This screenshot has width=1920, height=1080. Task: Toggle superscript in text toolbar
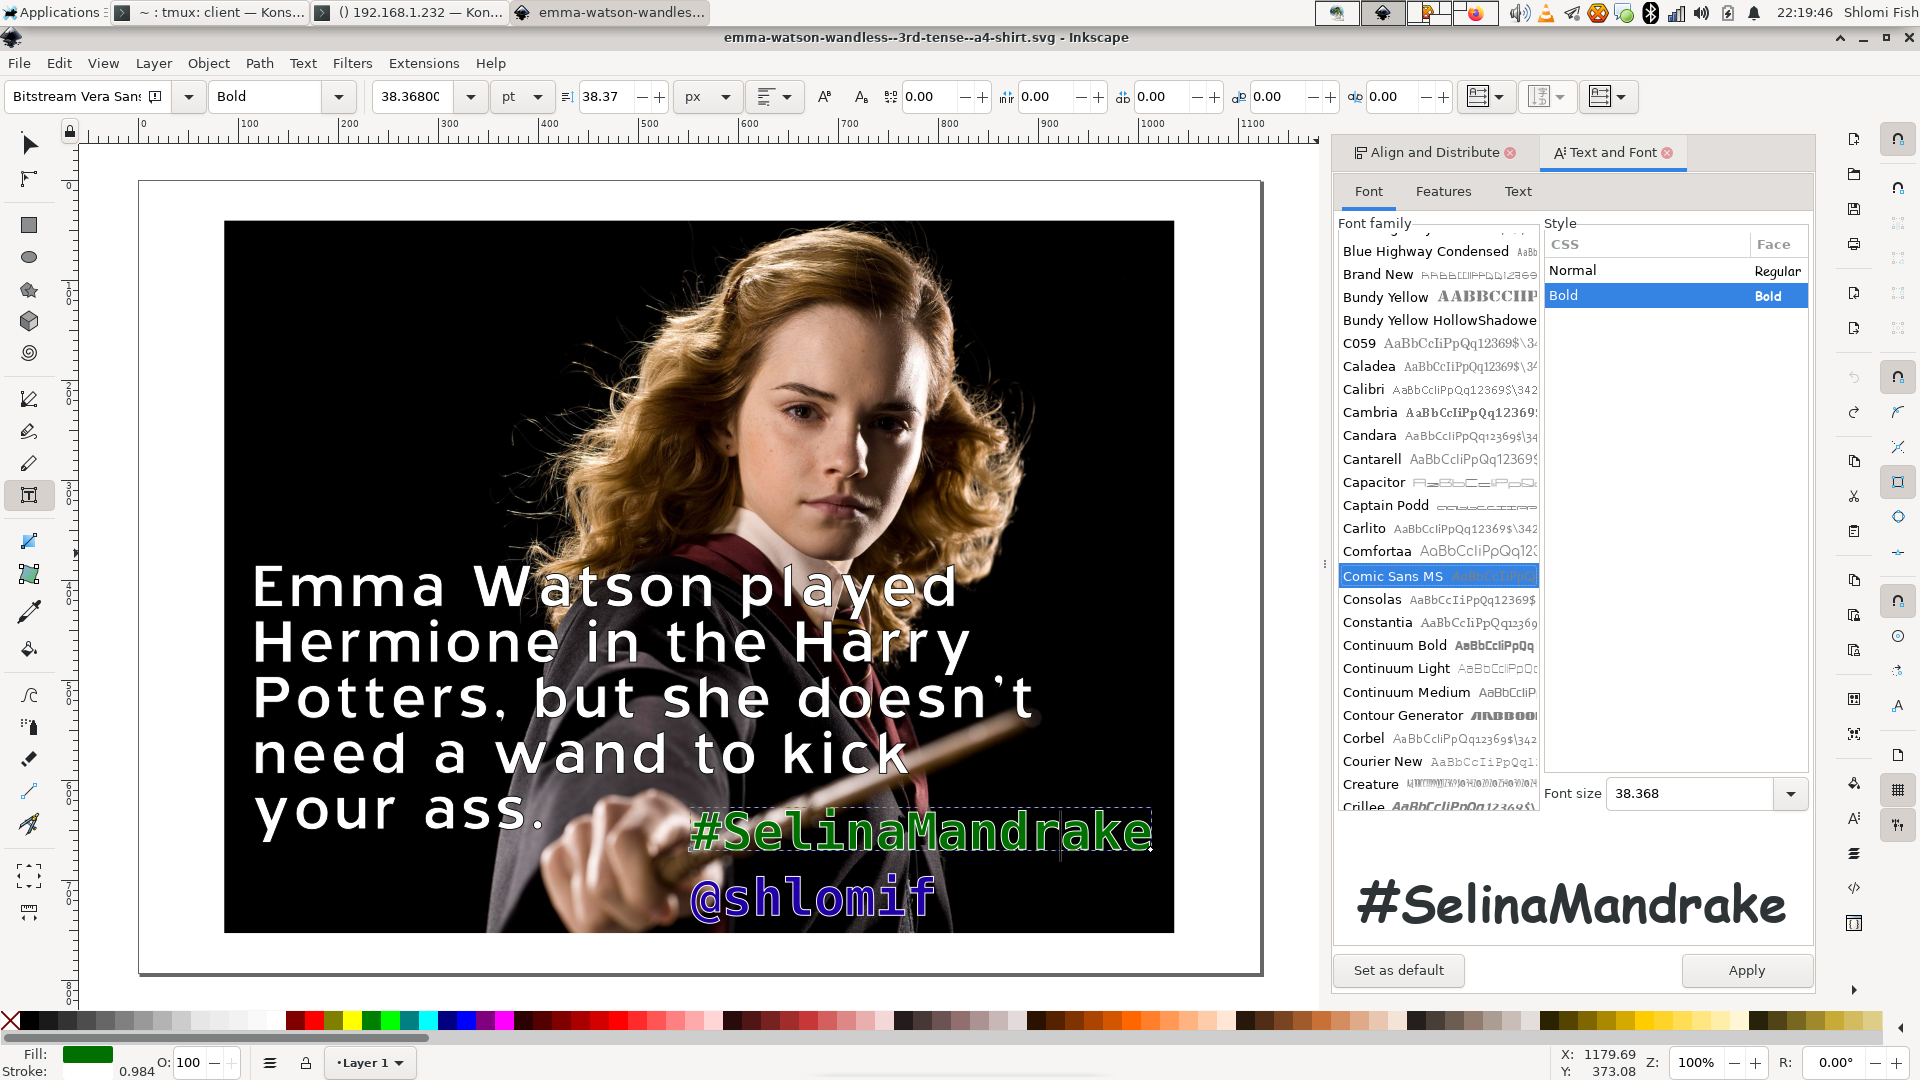point(824,97)
